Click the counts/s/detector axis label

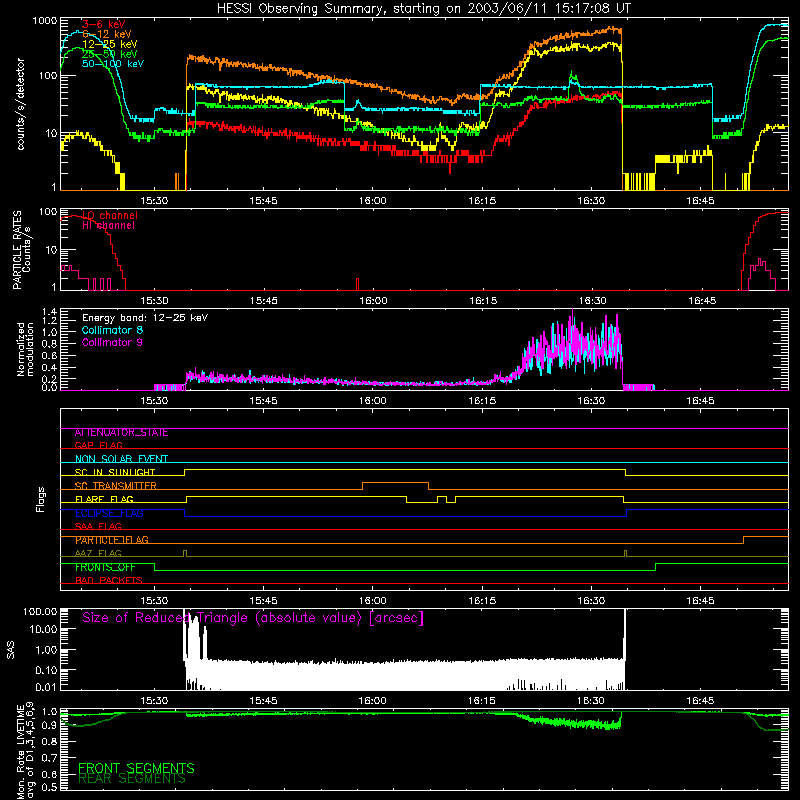click(x=21, y=104)
